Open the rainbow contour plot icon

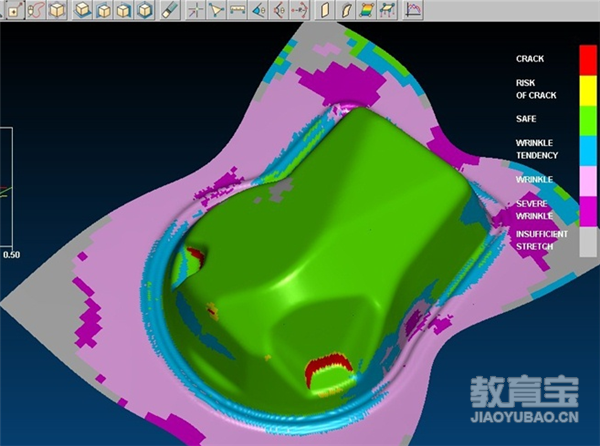click(366, 10)
